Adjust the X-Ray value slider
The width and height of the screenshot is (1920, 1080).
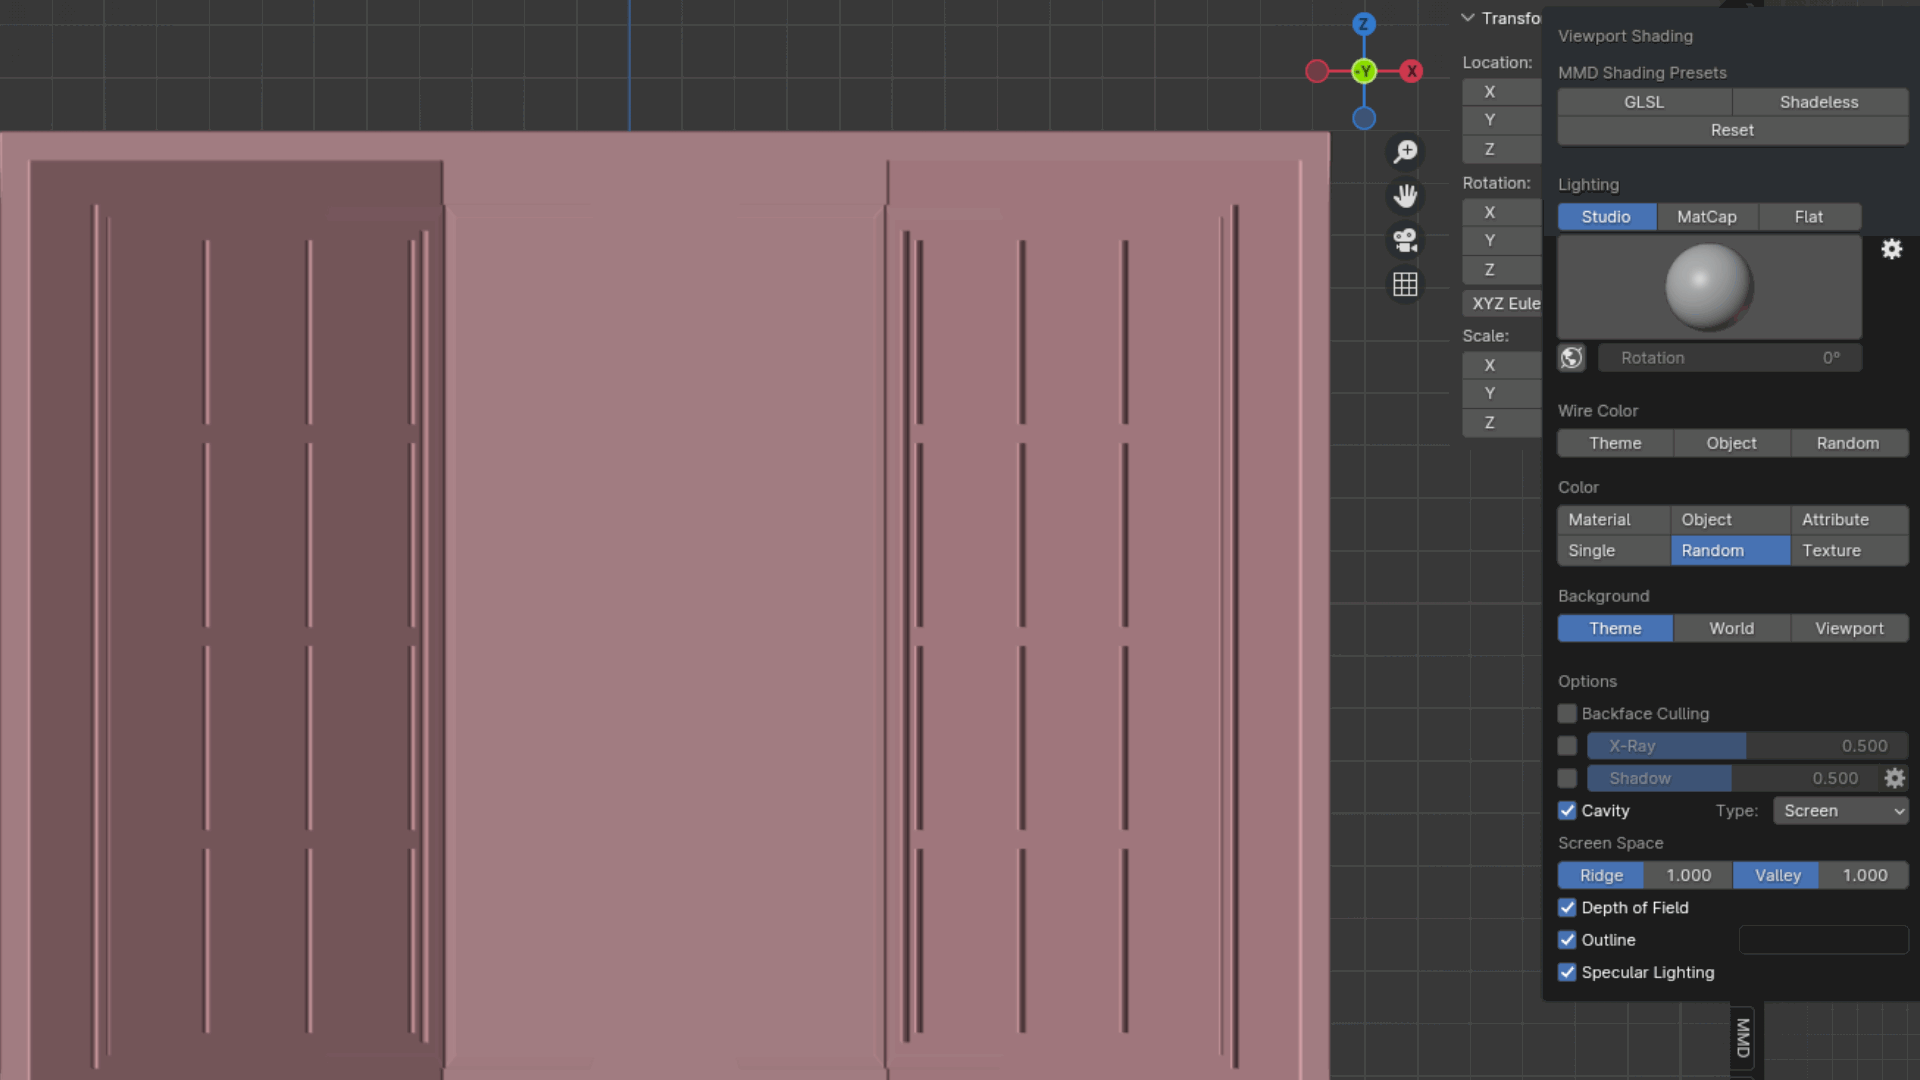pos(1746,746)
